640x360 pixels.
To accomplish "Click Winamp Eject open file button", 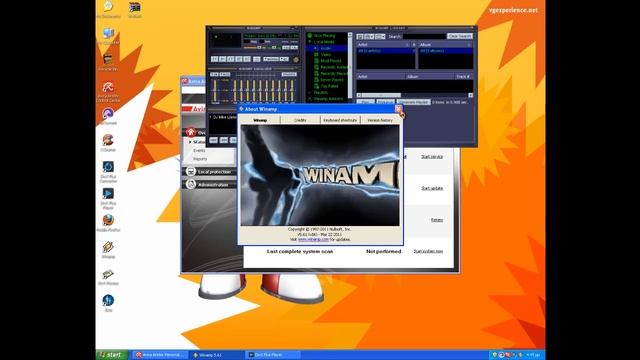I will tap(257, 59).
